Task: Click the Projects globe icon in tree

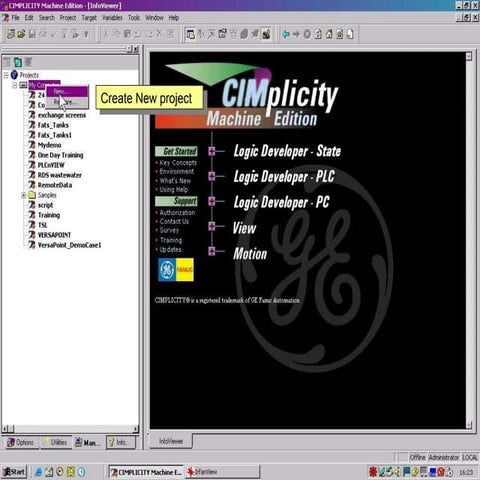Action: pos(14,75)
